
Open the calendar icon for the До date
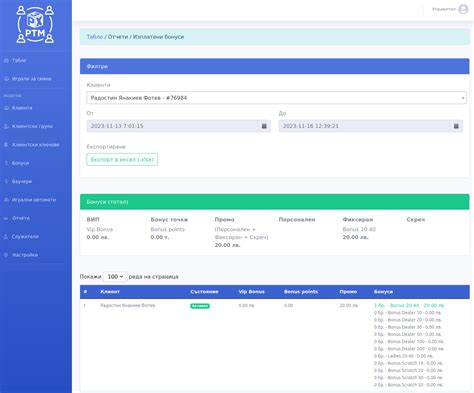click(x=456, y=126)
